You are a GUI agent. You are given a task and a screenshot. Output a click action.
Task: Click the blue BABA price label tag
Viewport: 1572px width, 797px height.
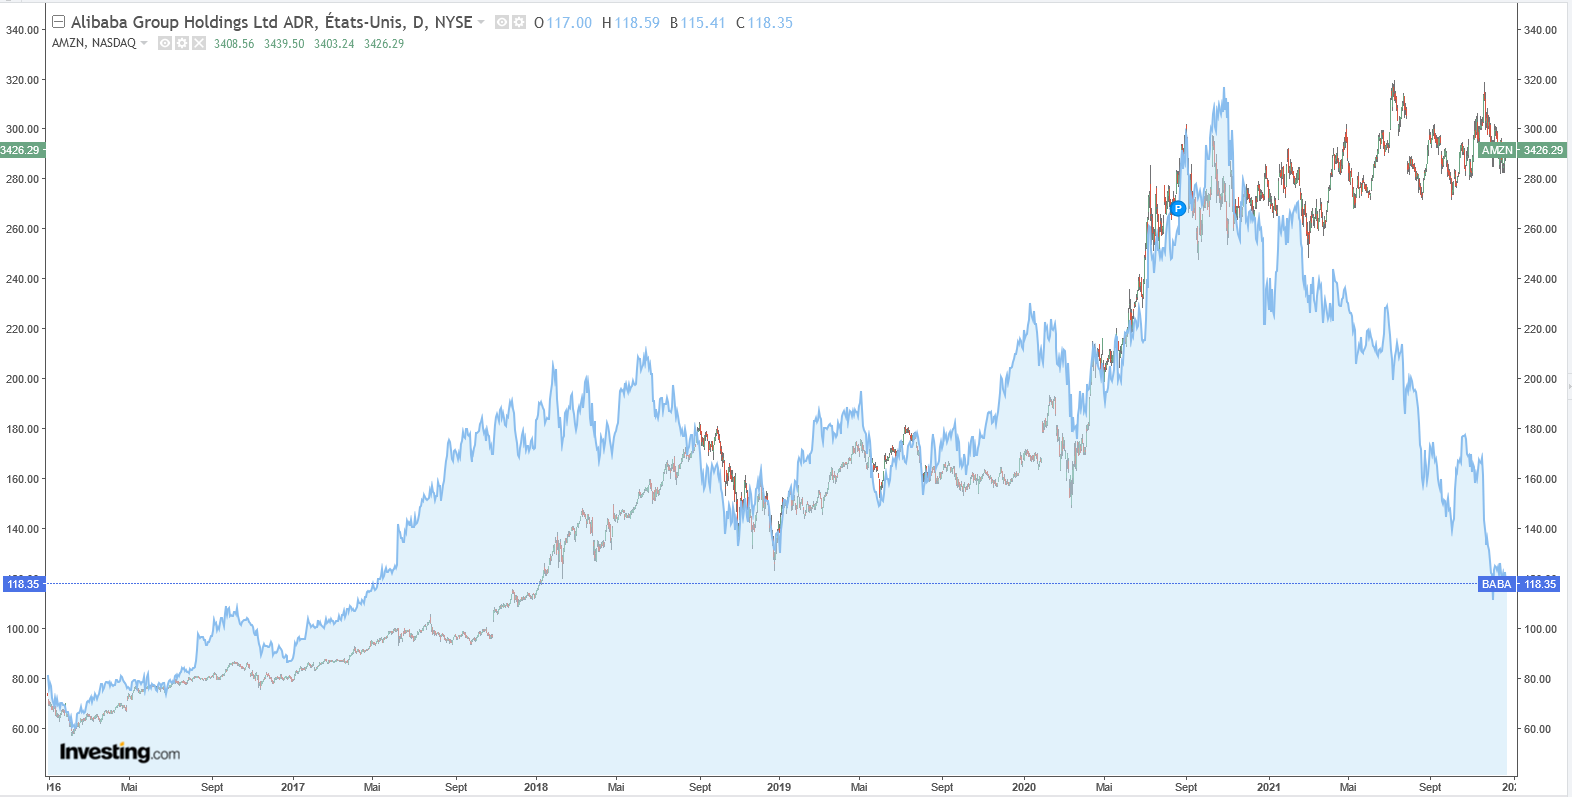1497,584
